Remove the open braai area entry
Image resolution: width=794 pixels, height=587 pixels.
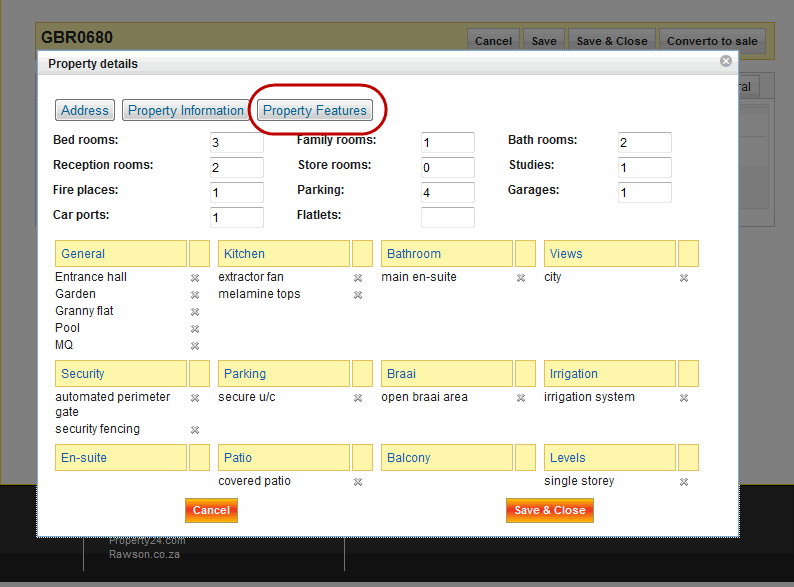[521, 398]
